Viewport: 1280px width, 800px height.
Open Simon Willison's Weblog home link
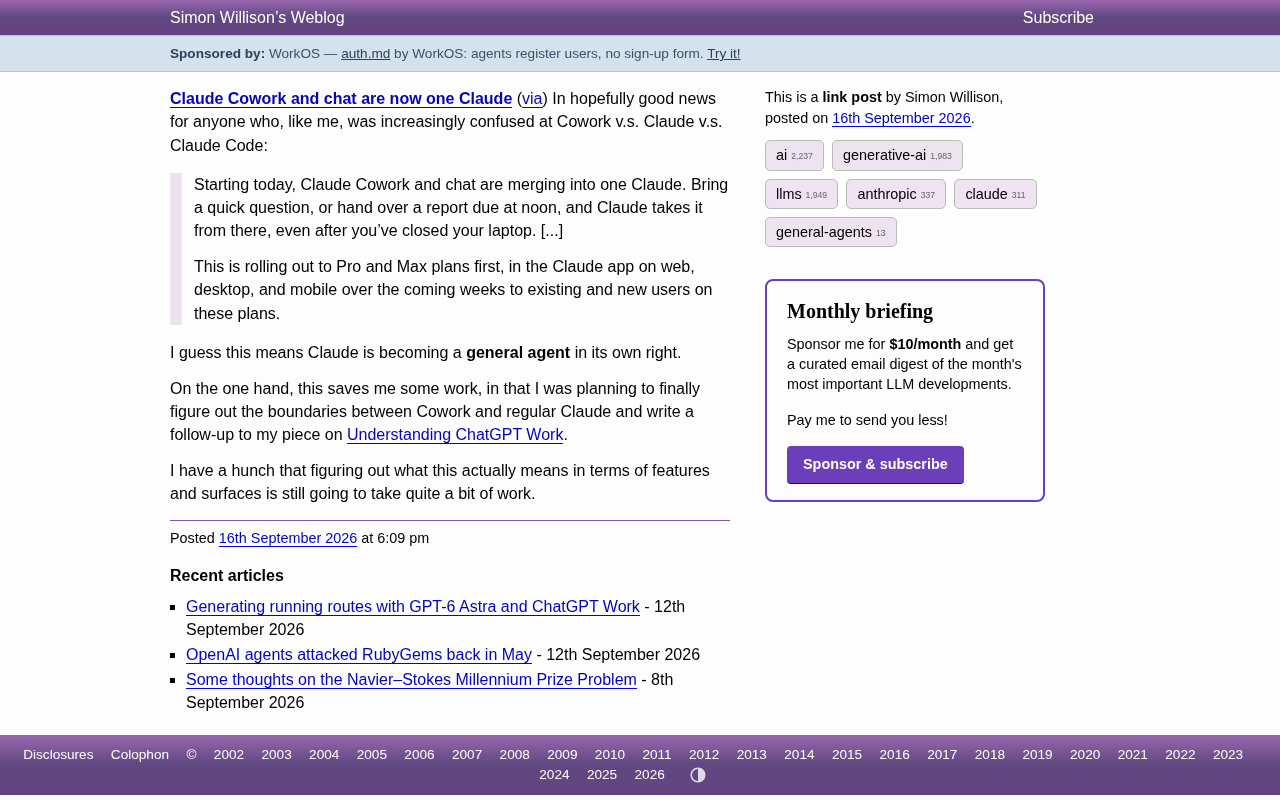[257, 18]
